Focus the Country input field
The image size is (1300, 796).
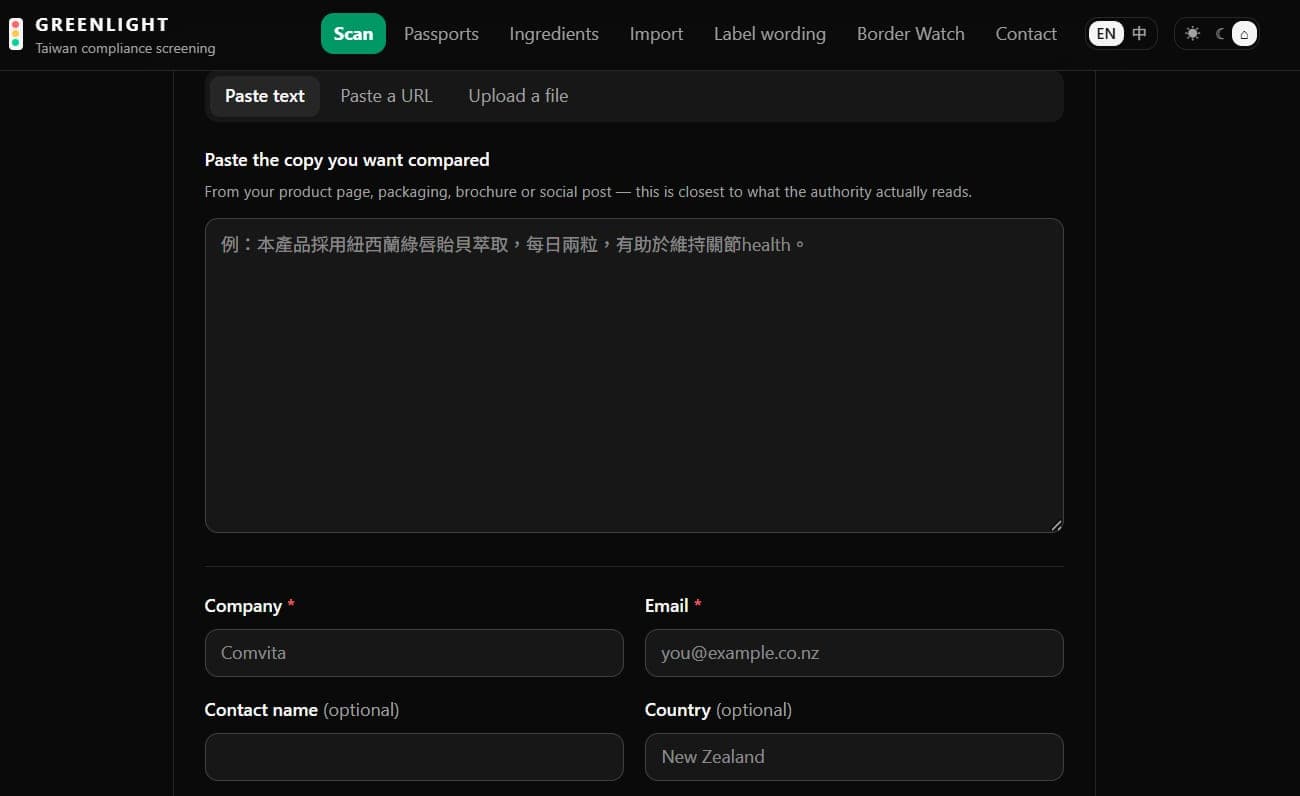[x=854, y=757]
